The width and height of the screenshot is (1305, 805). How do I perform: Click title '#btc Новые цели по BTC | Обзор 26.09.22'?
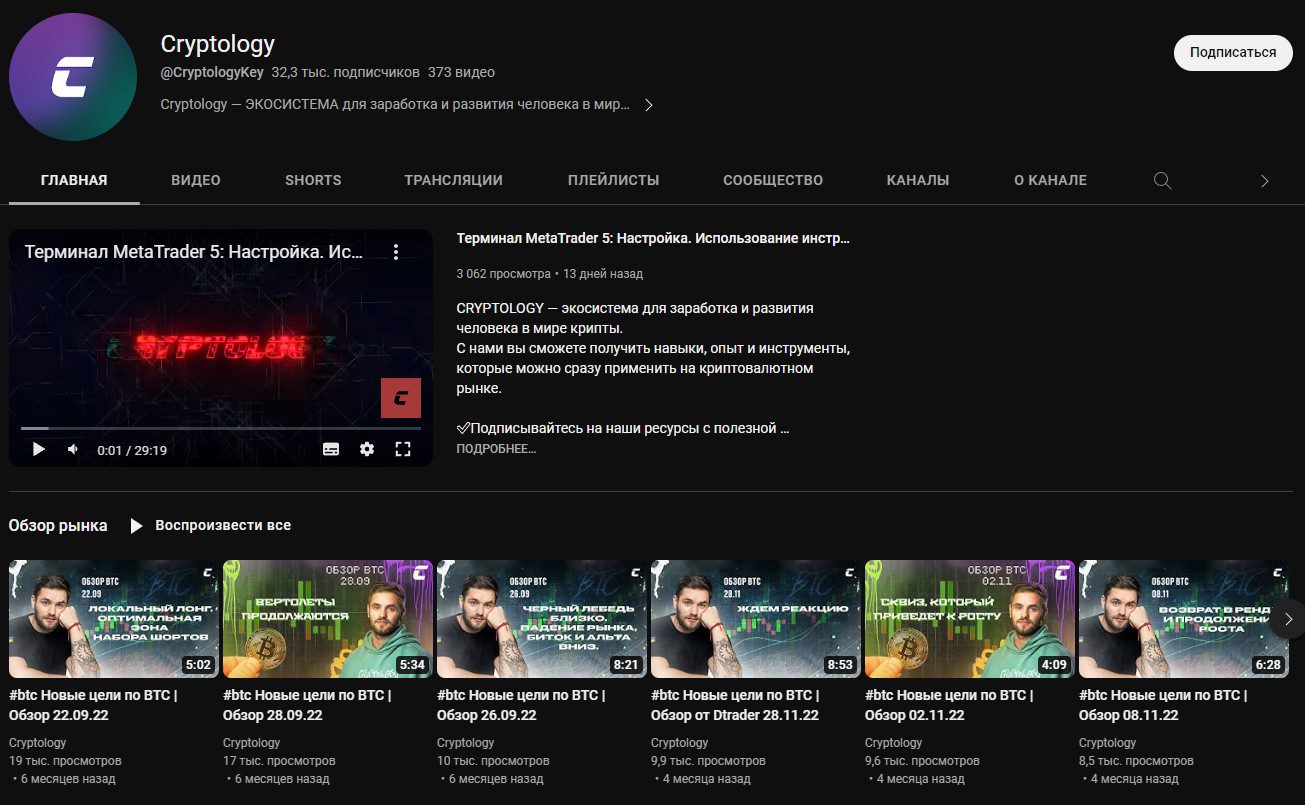[x=521, y=705]
